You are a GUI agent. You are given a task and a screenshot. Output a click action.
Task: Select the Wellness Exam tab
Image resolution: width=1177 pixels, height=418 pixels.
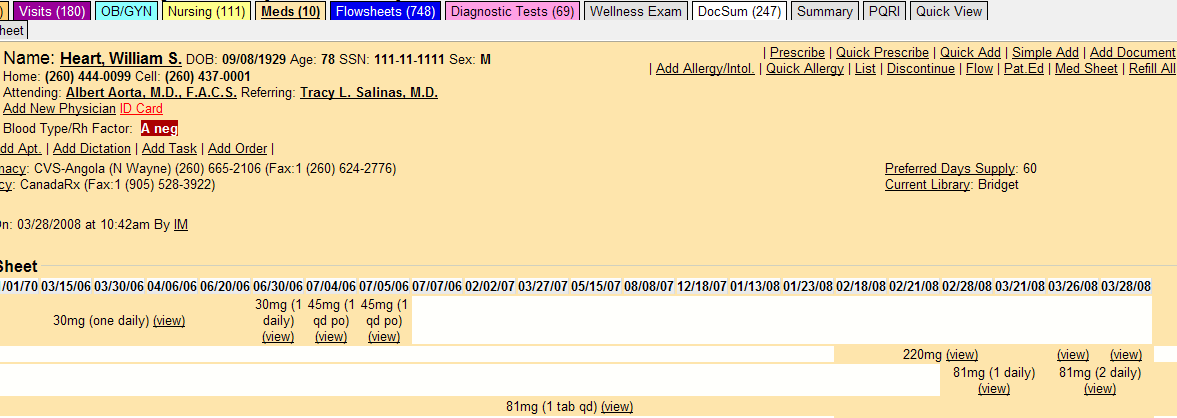point(637,11)
